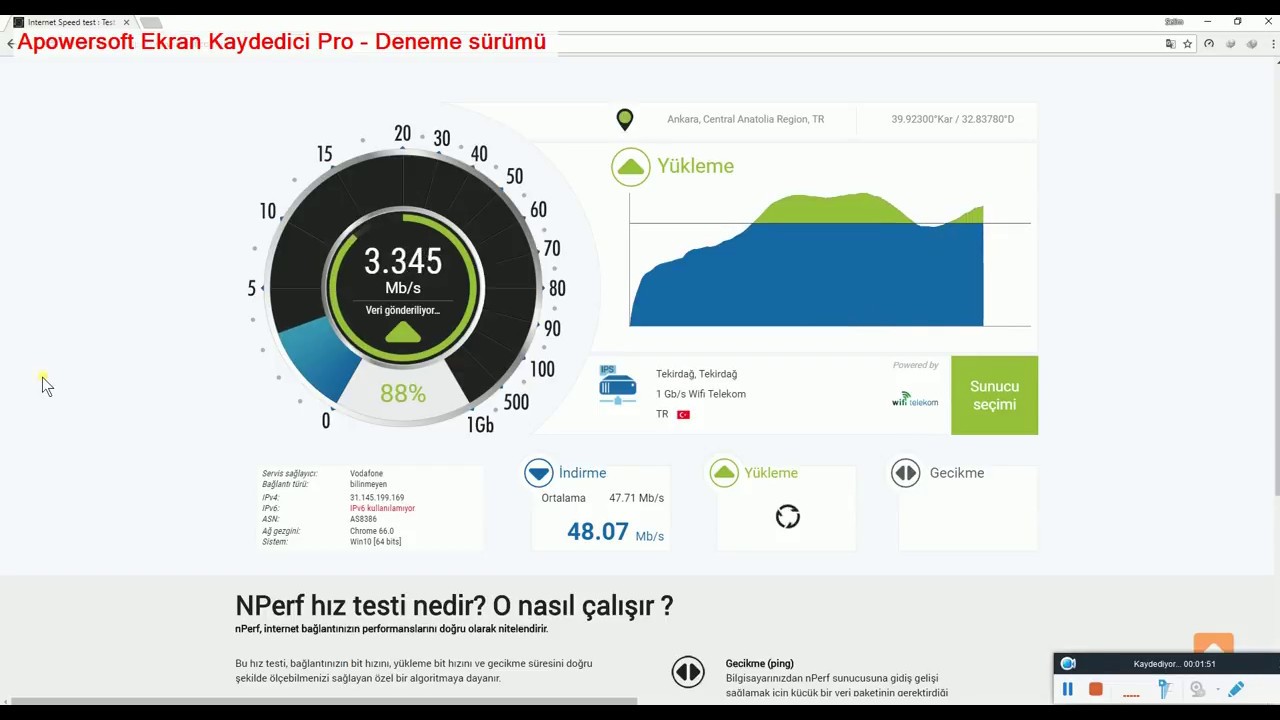
Task: Click the upload speed graph
Action: click(830, 260)
